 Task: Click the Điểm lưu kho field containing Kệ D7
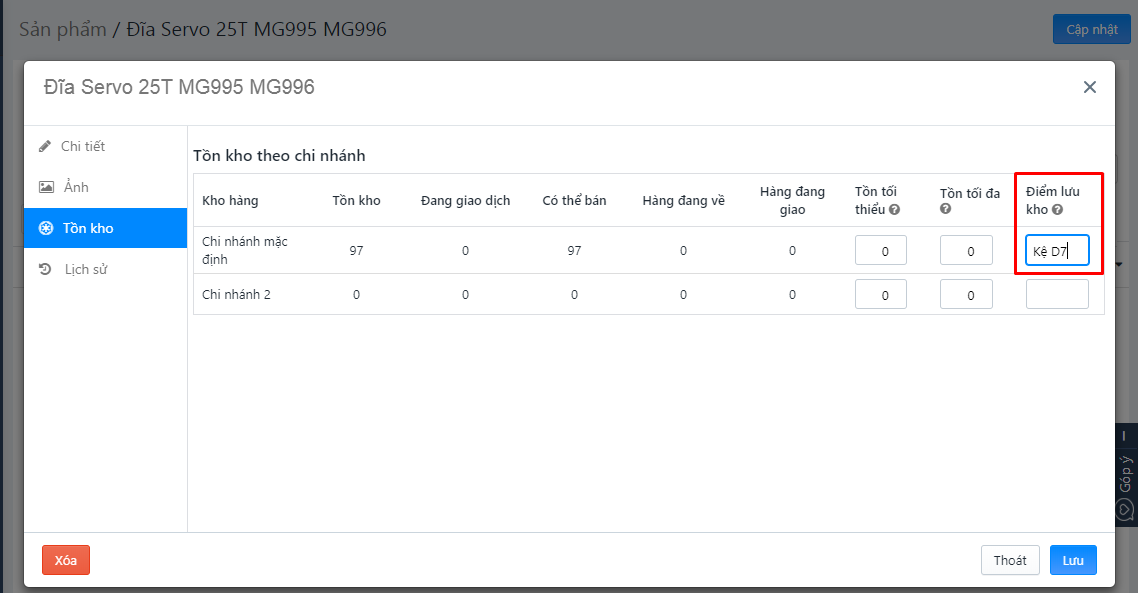click(1057, 251)
